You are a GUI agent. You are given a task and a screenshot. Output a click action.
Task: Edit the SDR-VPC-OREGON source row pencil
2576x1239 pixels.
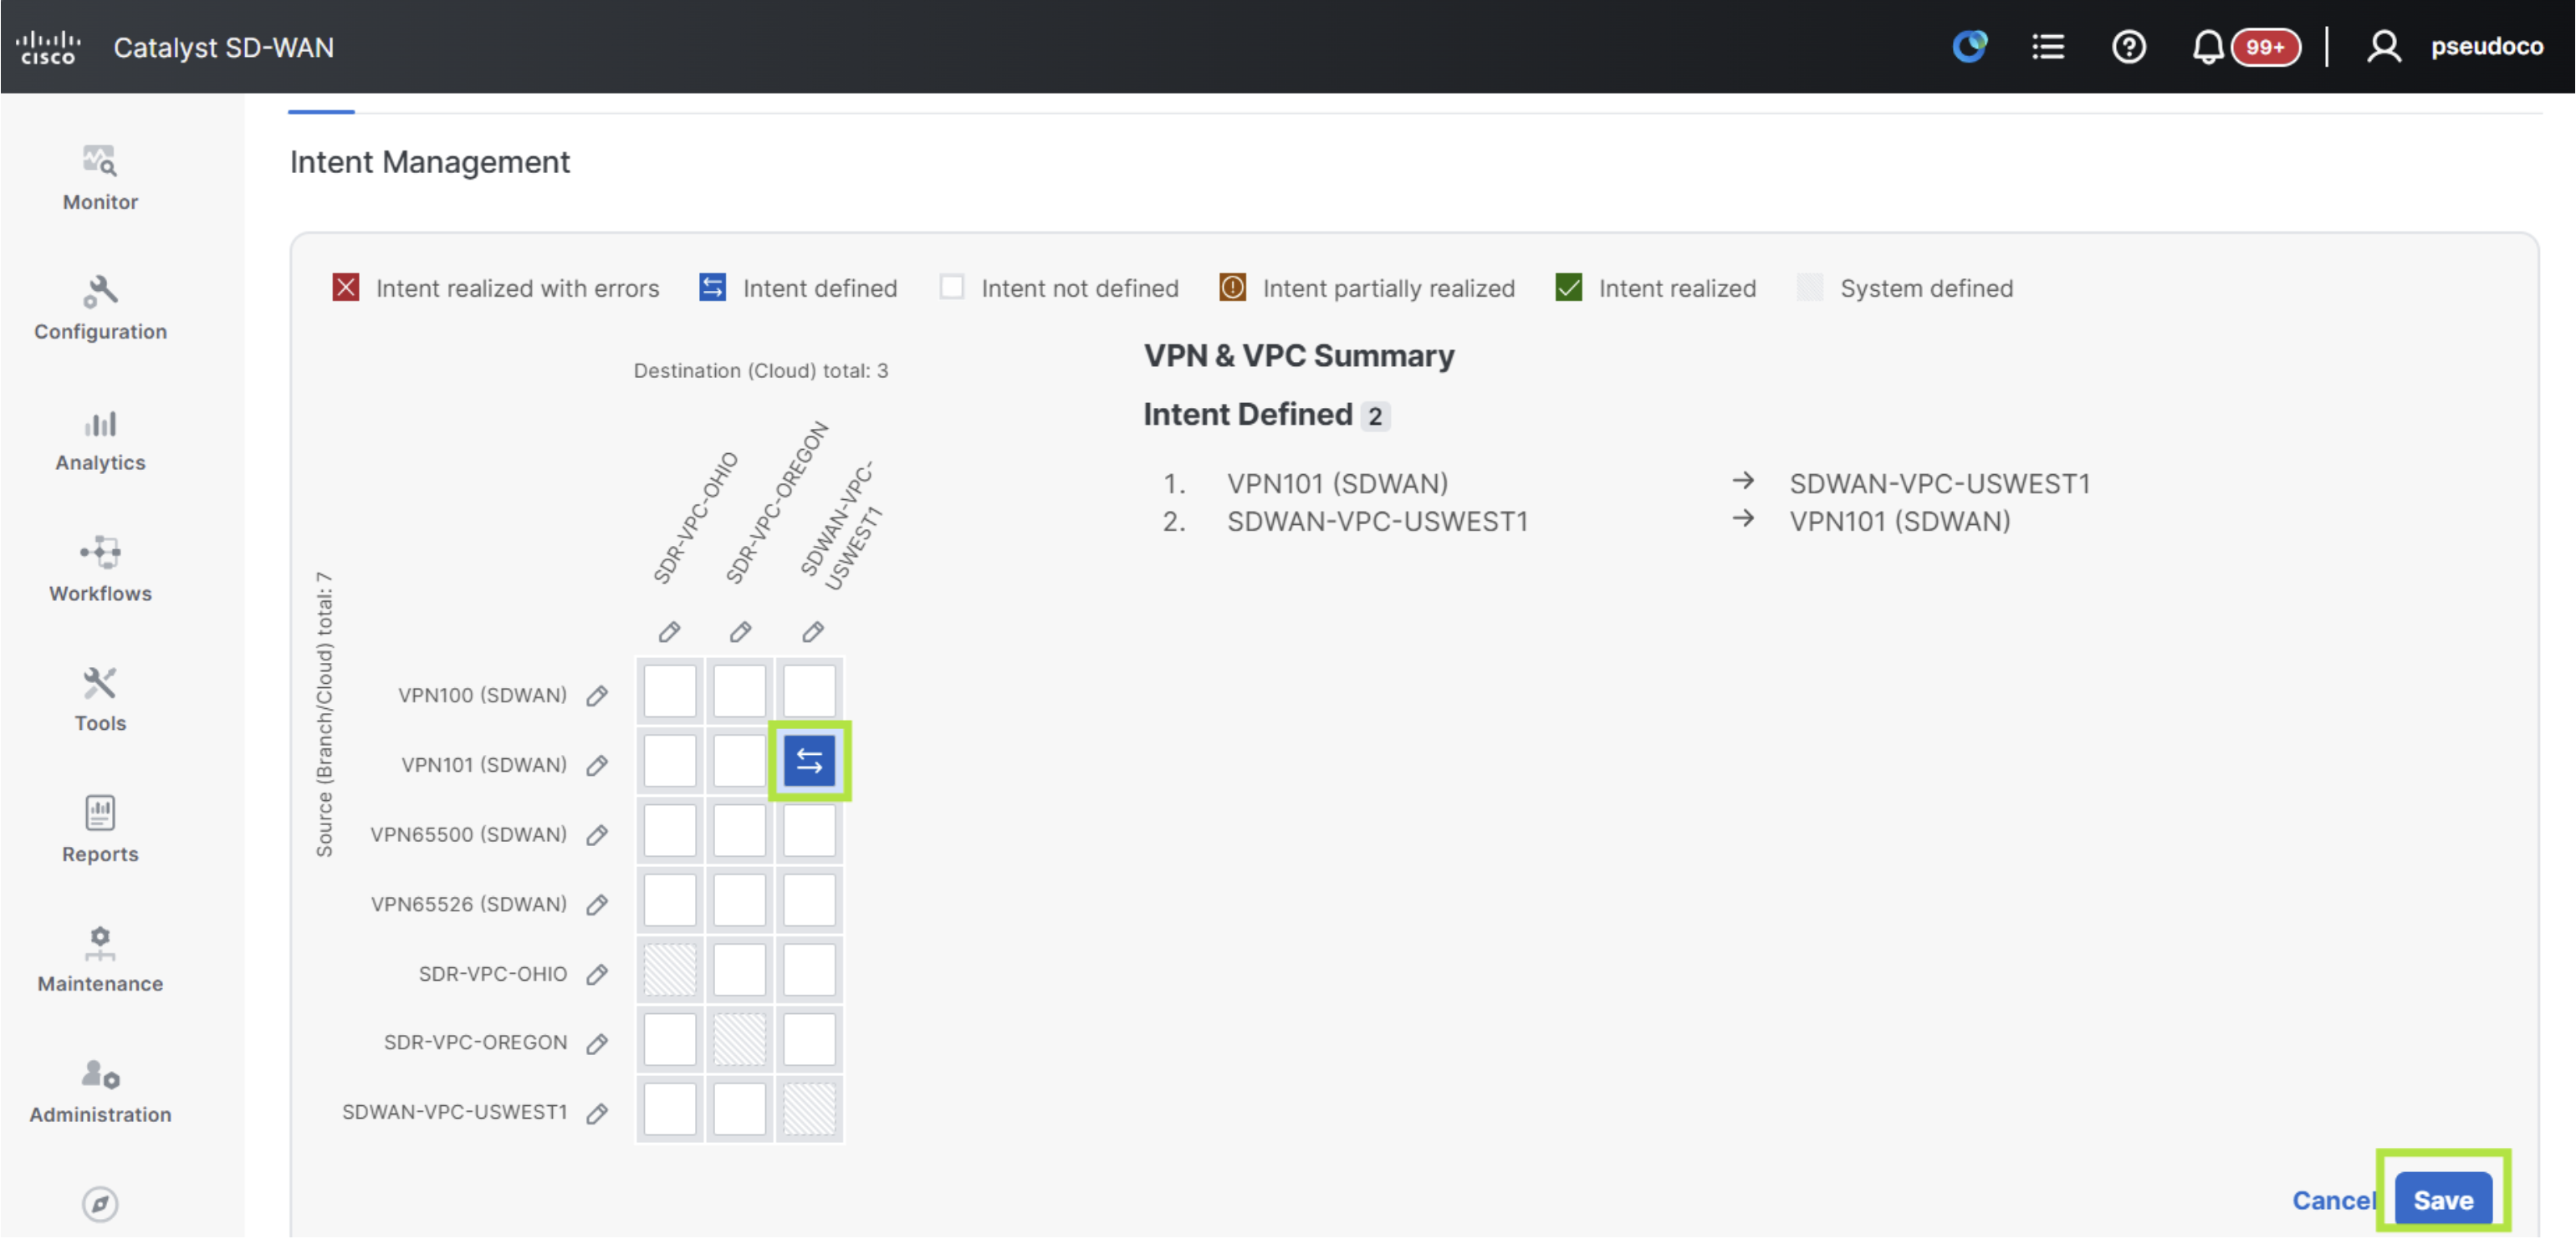click(597, 1044)
